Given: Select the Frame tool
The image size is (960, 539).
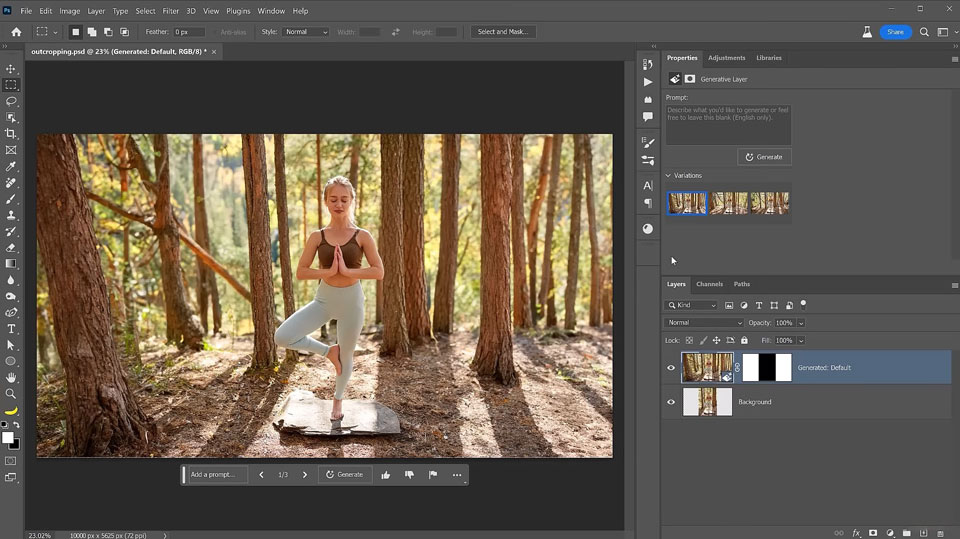Looking at the screenshot, I should click(x=10, y=150).
